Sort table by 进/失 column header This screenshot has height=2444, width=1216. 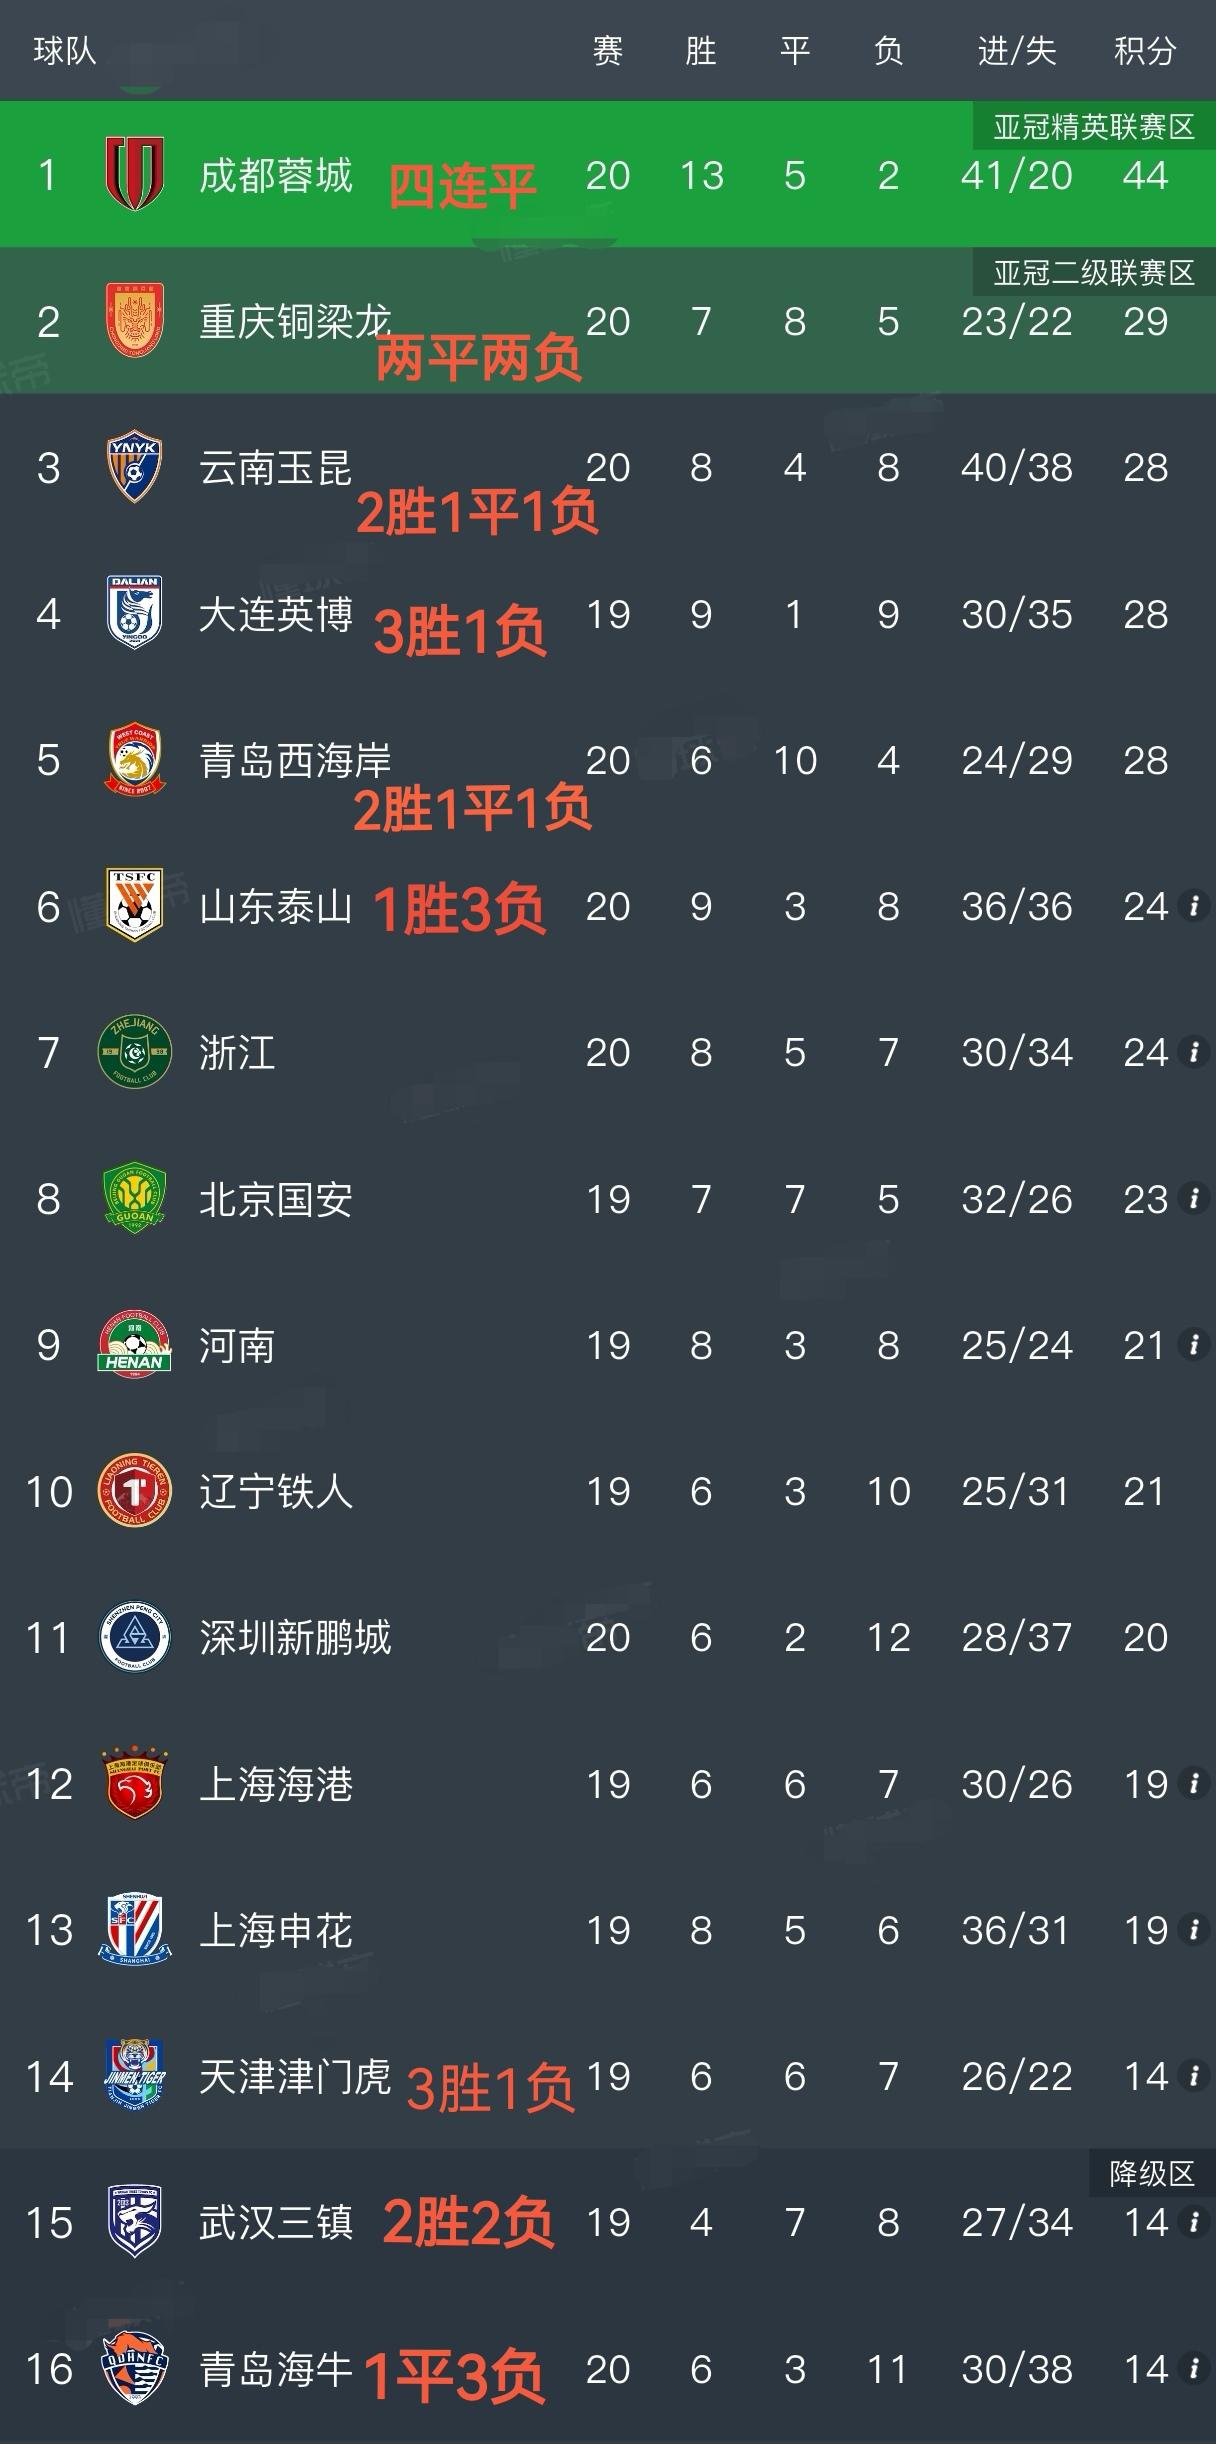(x=1016, y=50)
